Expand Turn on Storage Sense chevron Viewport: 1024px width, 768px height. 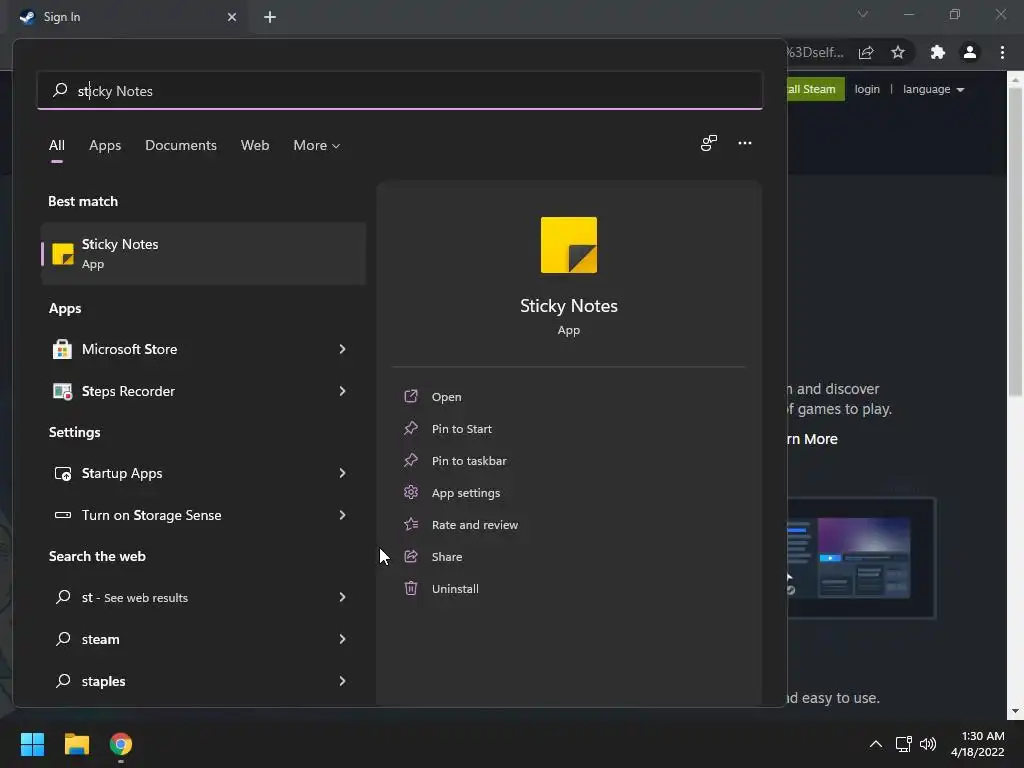[342, 515]
